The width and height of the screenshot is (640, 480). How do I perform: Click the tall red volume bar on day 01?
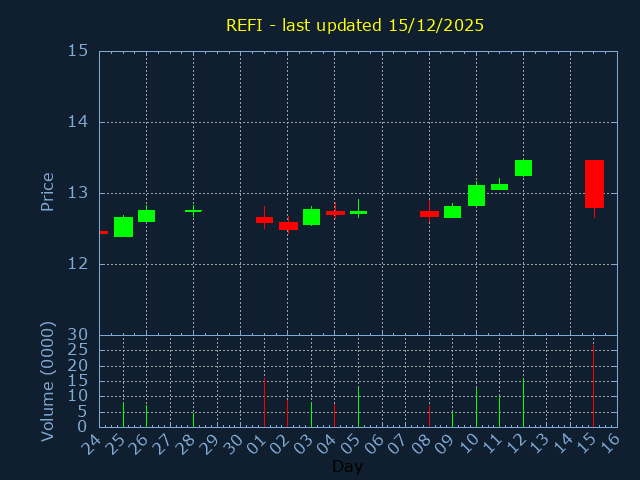click(x=264, y=402)
